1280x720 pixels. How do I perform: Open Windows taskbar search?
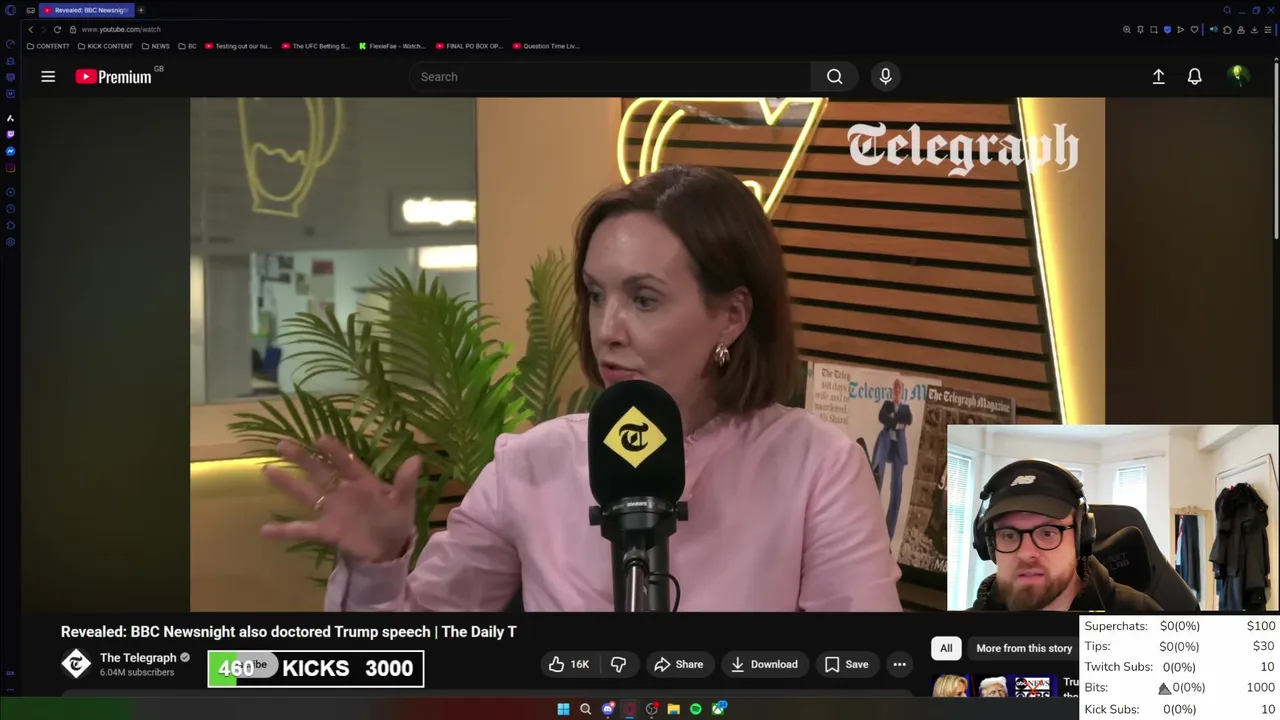(x=586, y=709)
